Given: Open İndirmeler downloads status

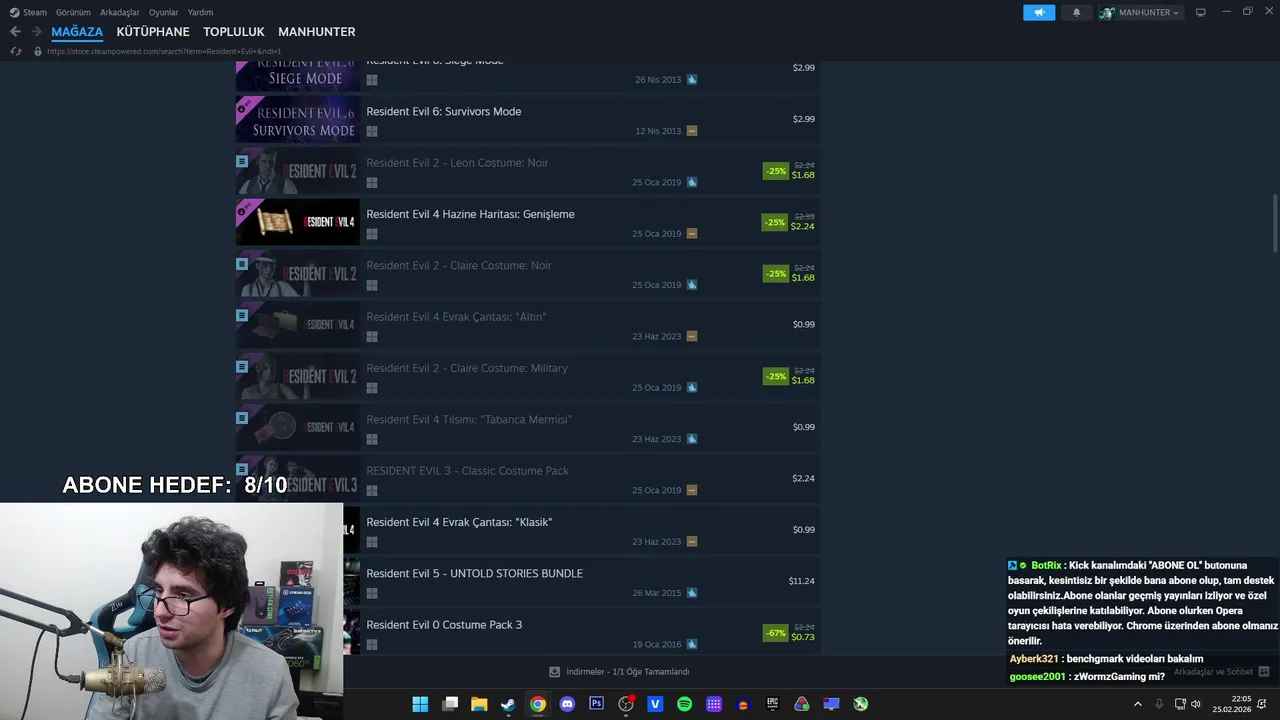Looking at the screenshot, I should pos(619,672).
